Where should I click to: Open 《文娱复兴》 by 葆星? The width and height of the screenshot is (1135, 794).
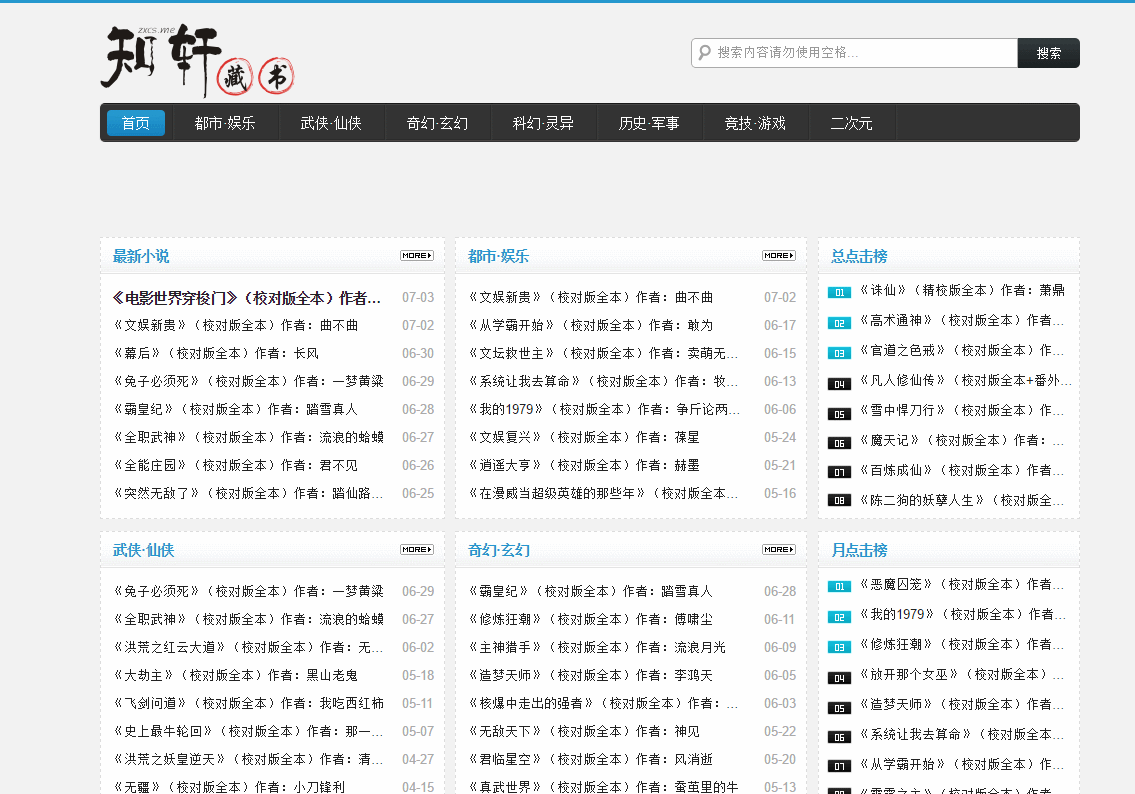coord(584,438)
